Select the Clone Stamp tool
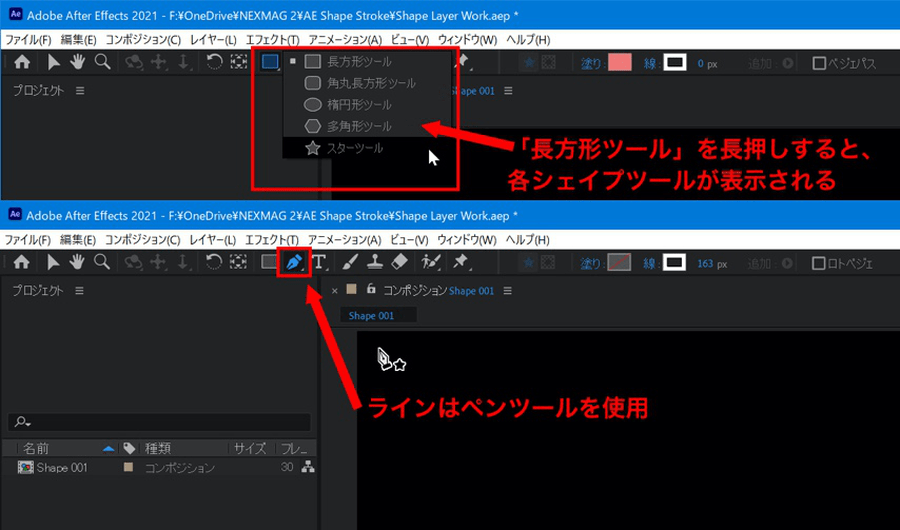 tap(375, 262)
